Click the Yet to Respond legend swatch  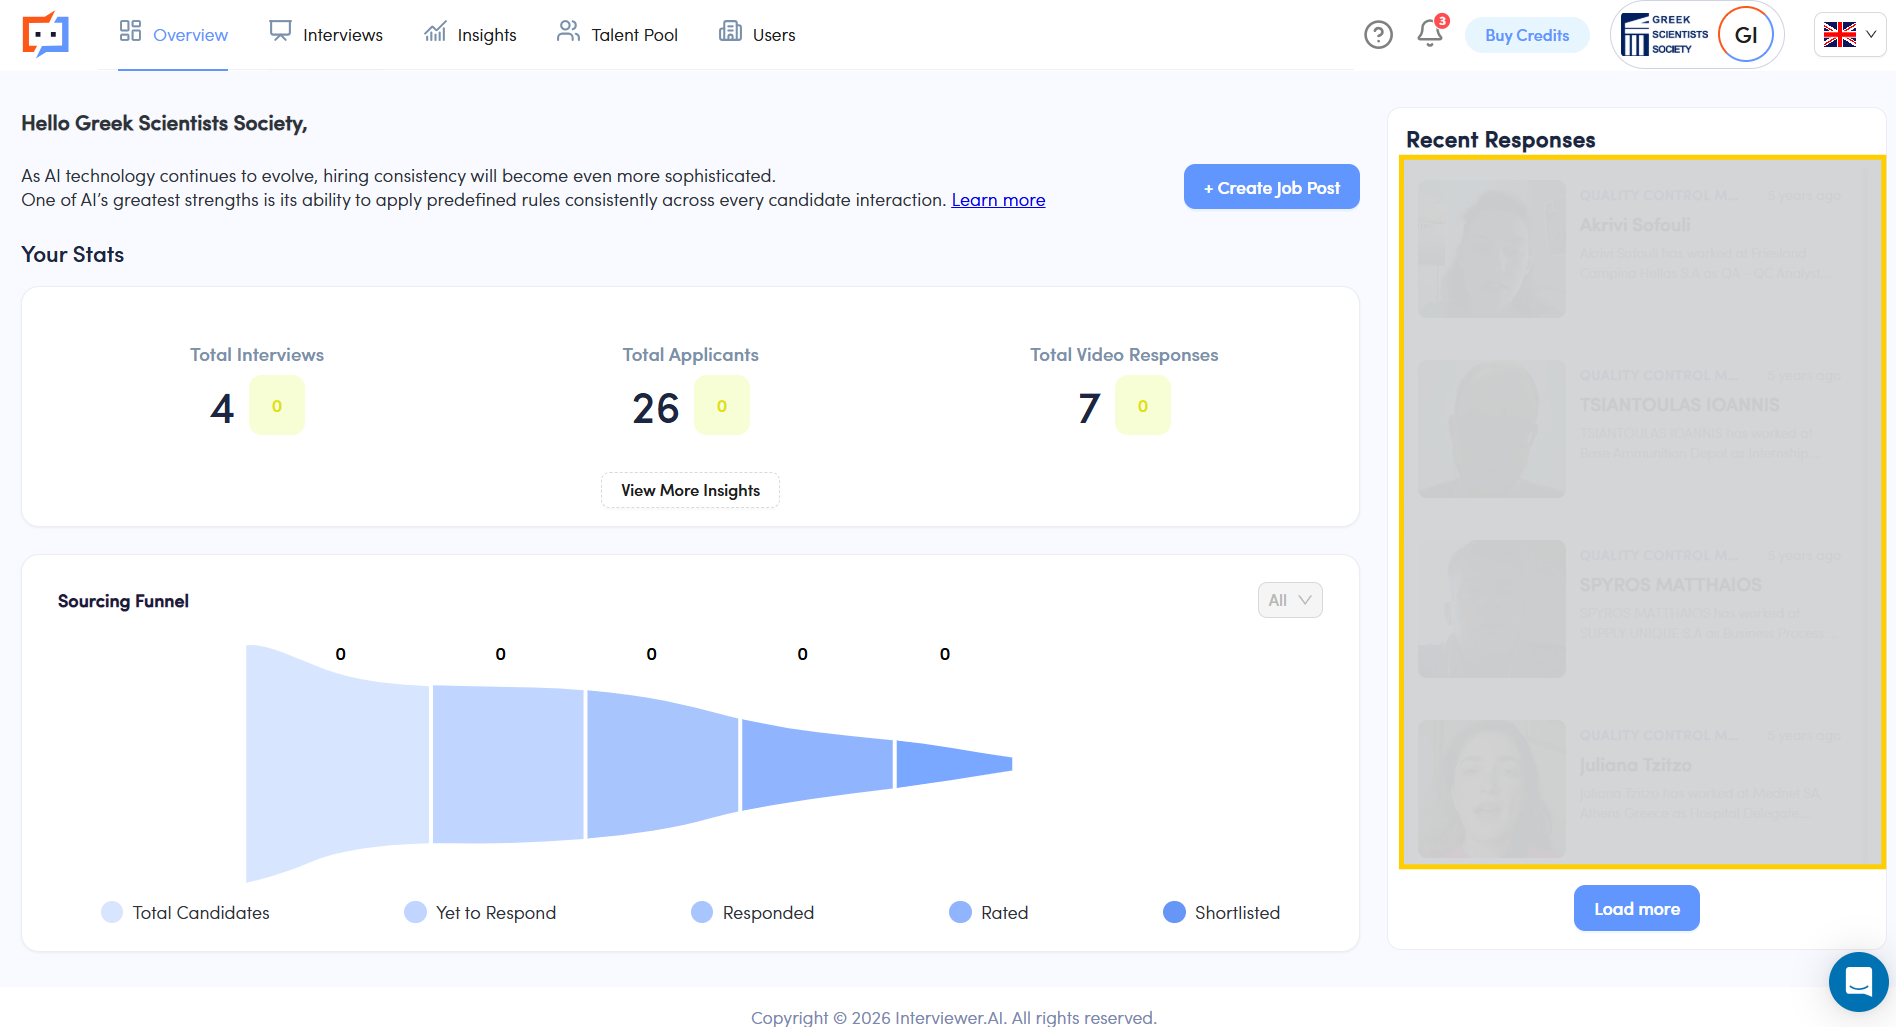pyautogui.click(x=415, y=912)
